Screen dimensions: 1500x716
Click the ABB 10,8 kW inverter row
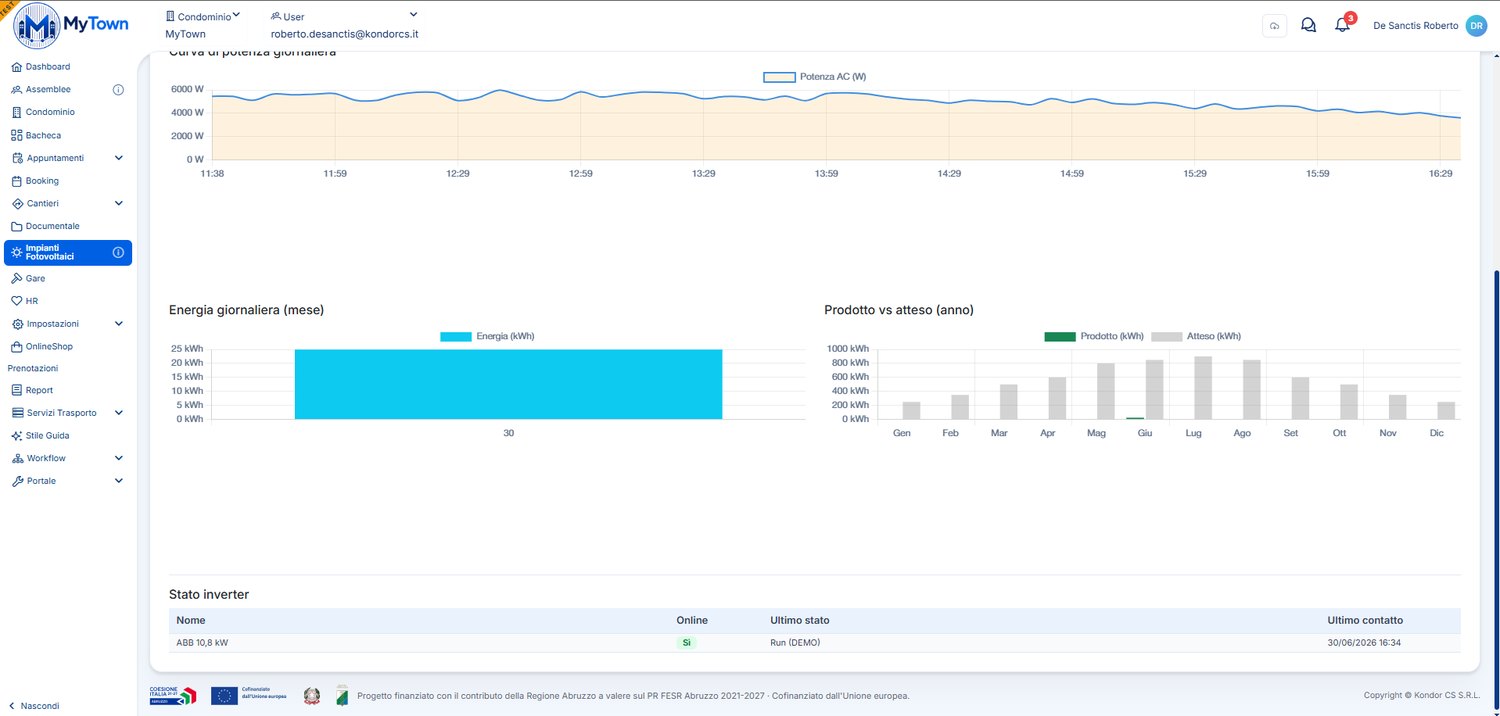(x=814, y=643)
